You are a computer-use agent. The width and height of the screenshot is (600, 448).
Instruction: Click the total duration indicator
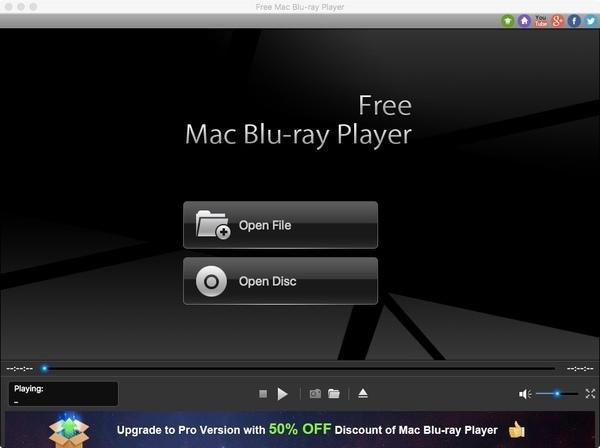(580, 369)
